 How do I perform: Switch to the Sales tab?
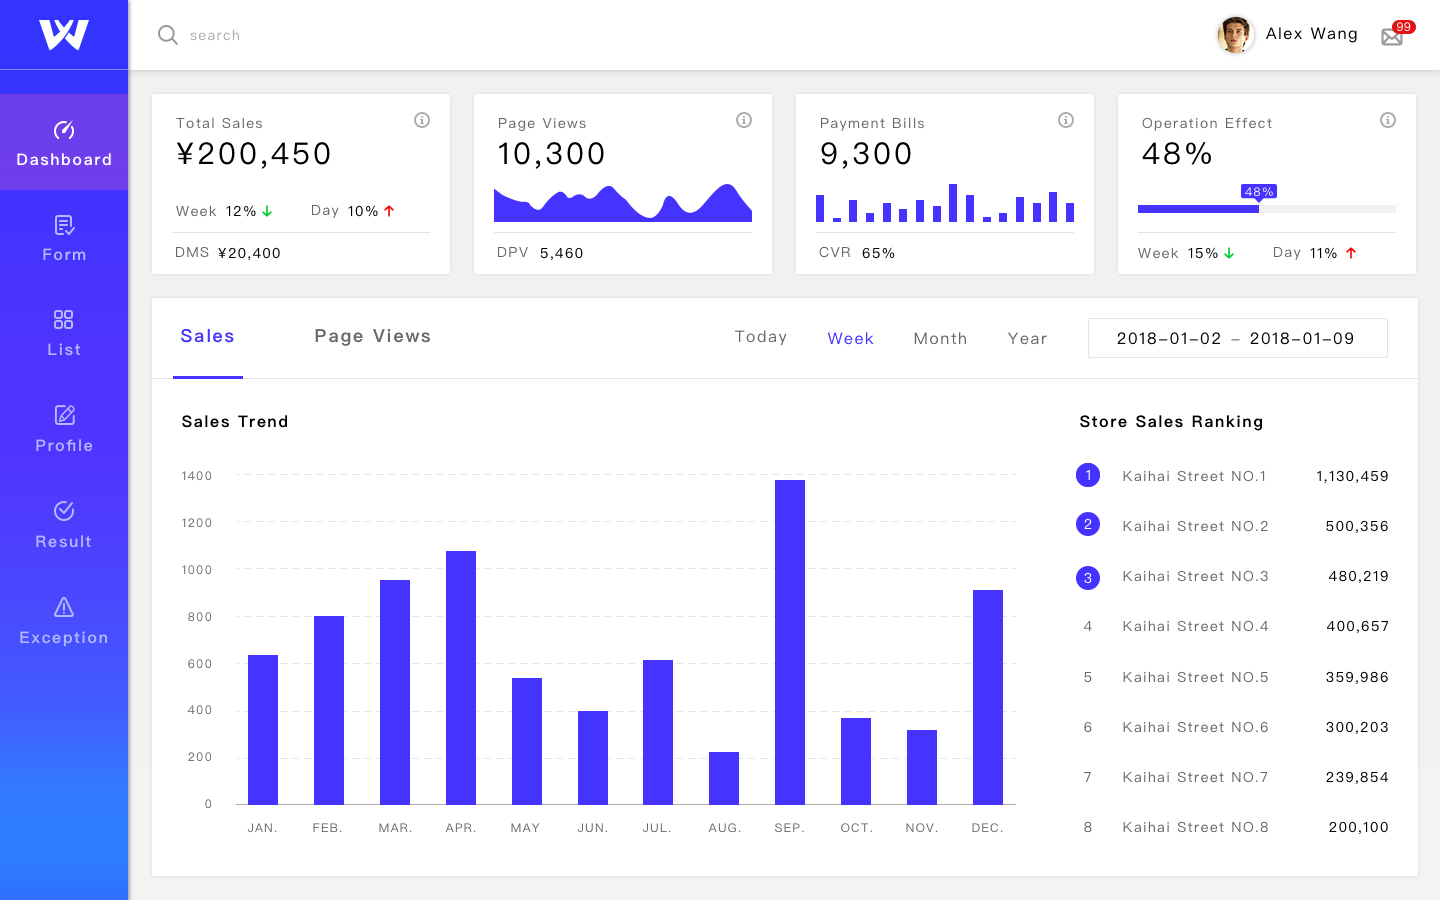[207, 337]
